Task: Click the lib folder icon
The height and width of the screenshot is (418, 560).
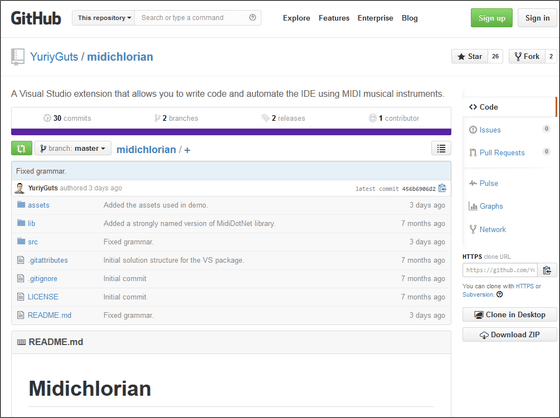Action: point(21,223)
